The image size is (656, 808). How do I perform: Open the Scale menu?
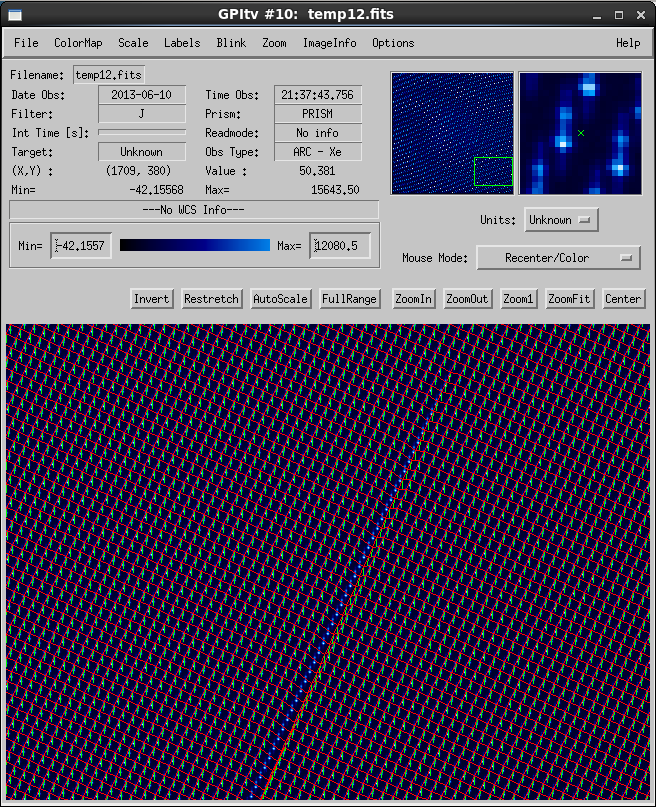tap(133, 43)
